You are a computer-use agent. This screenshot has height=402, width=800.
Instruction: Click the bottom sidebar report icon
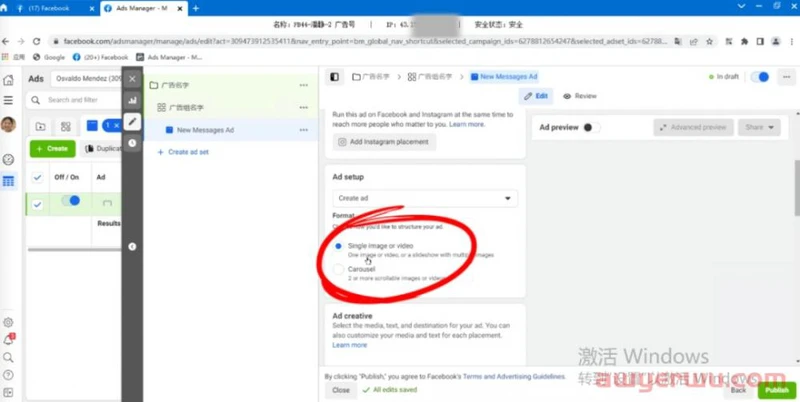8,392
